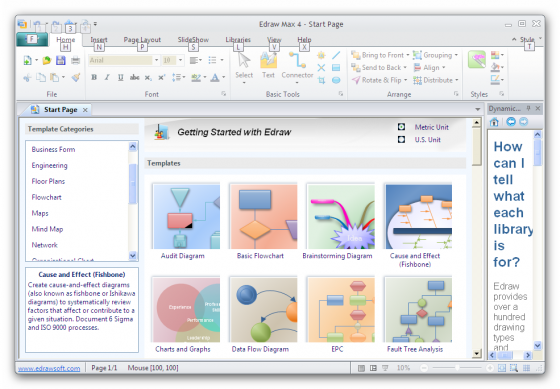This screenshot has height=389, width=560.
Task: Open the Libraries ribbon tab
Action: tap(238, 40)
